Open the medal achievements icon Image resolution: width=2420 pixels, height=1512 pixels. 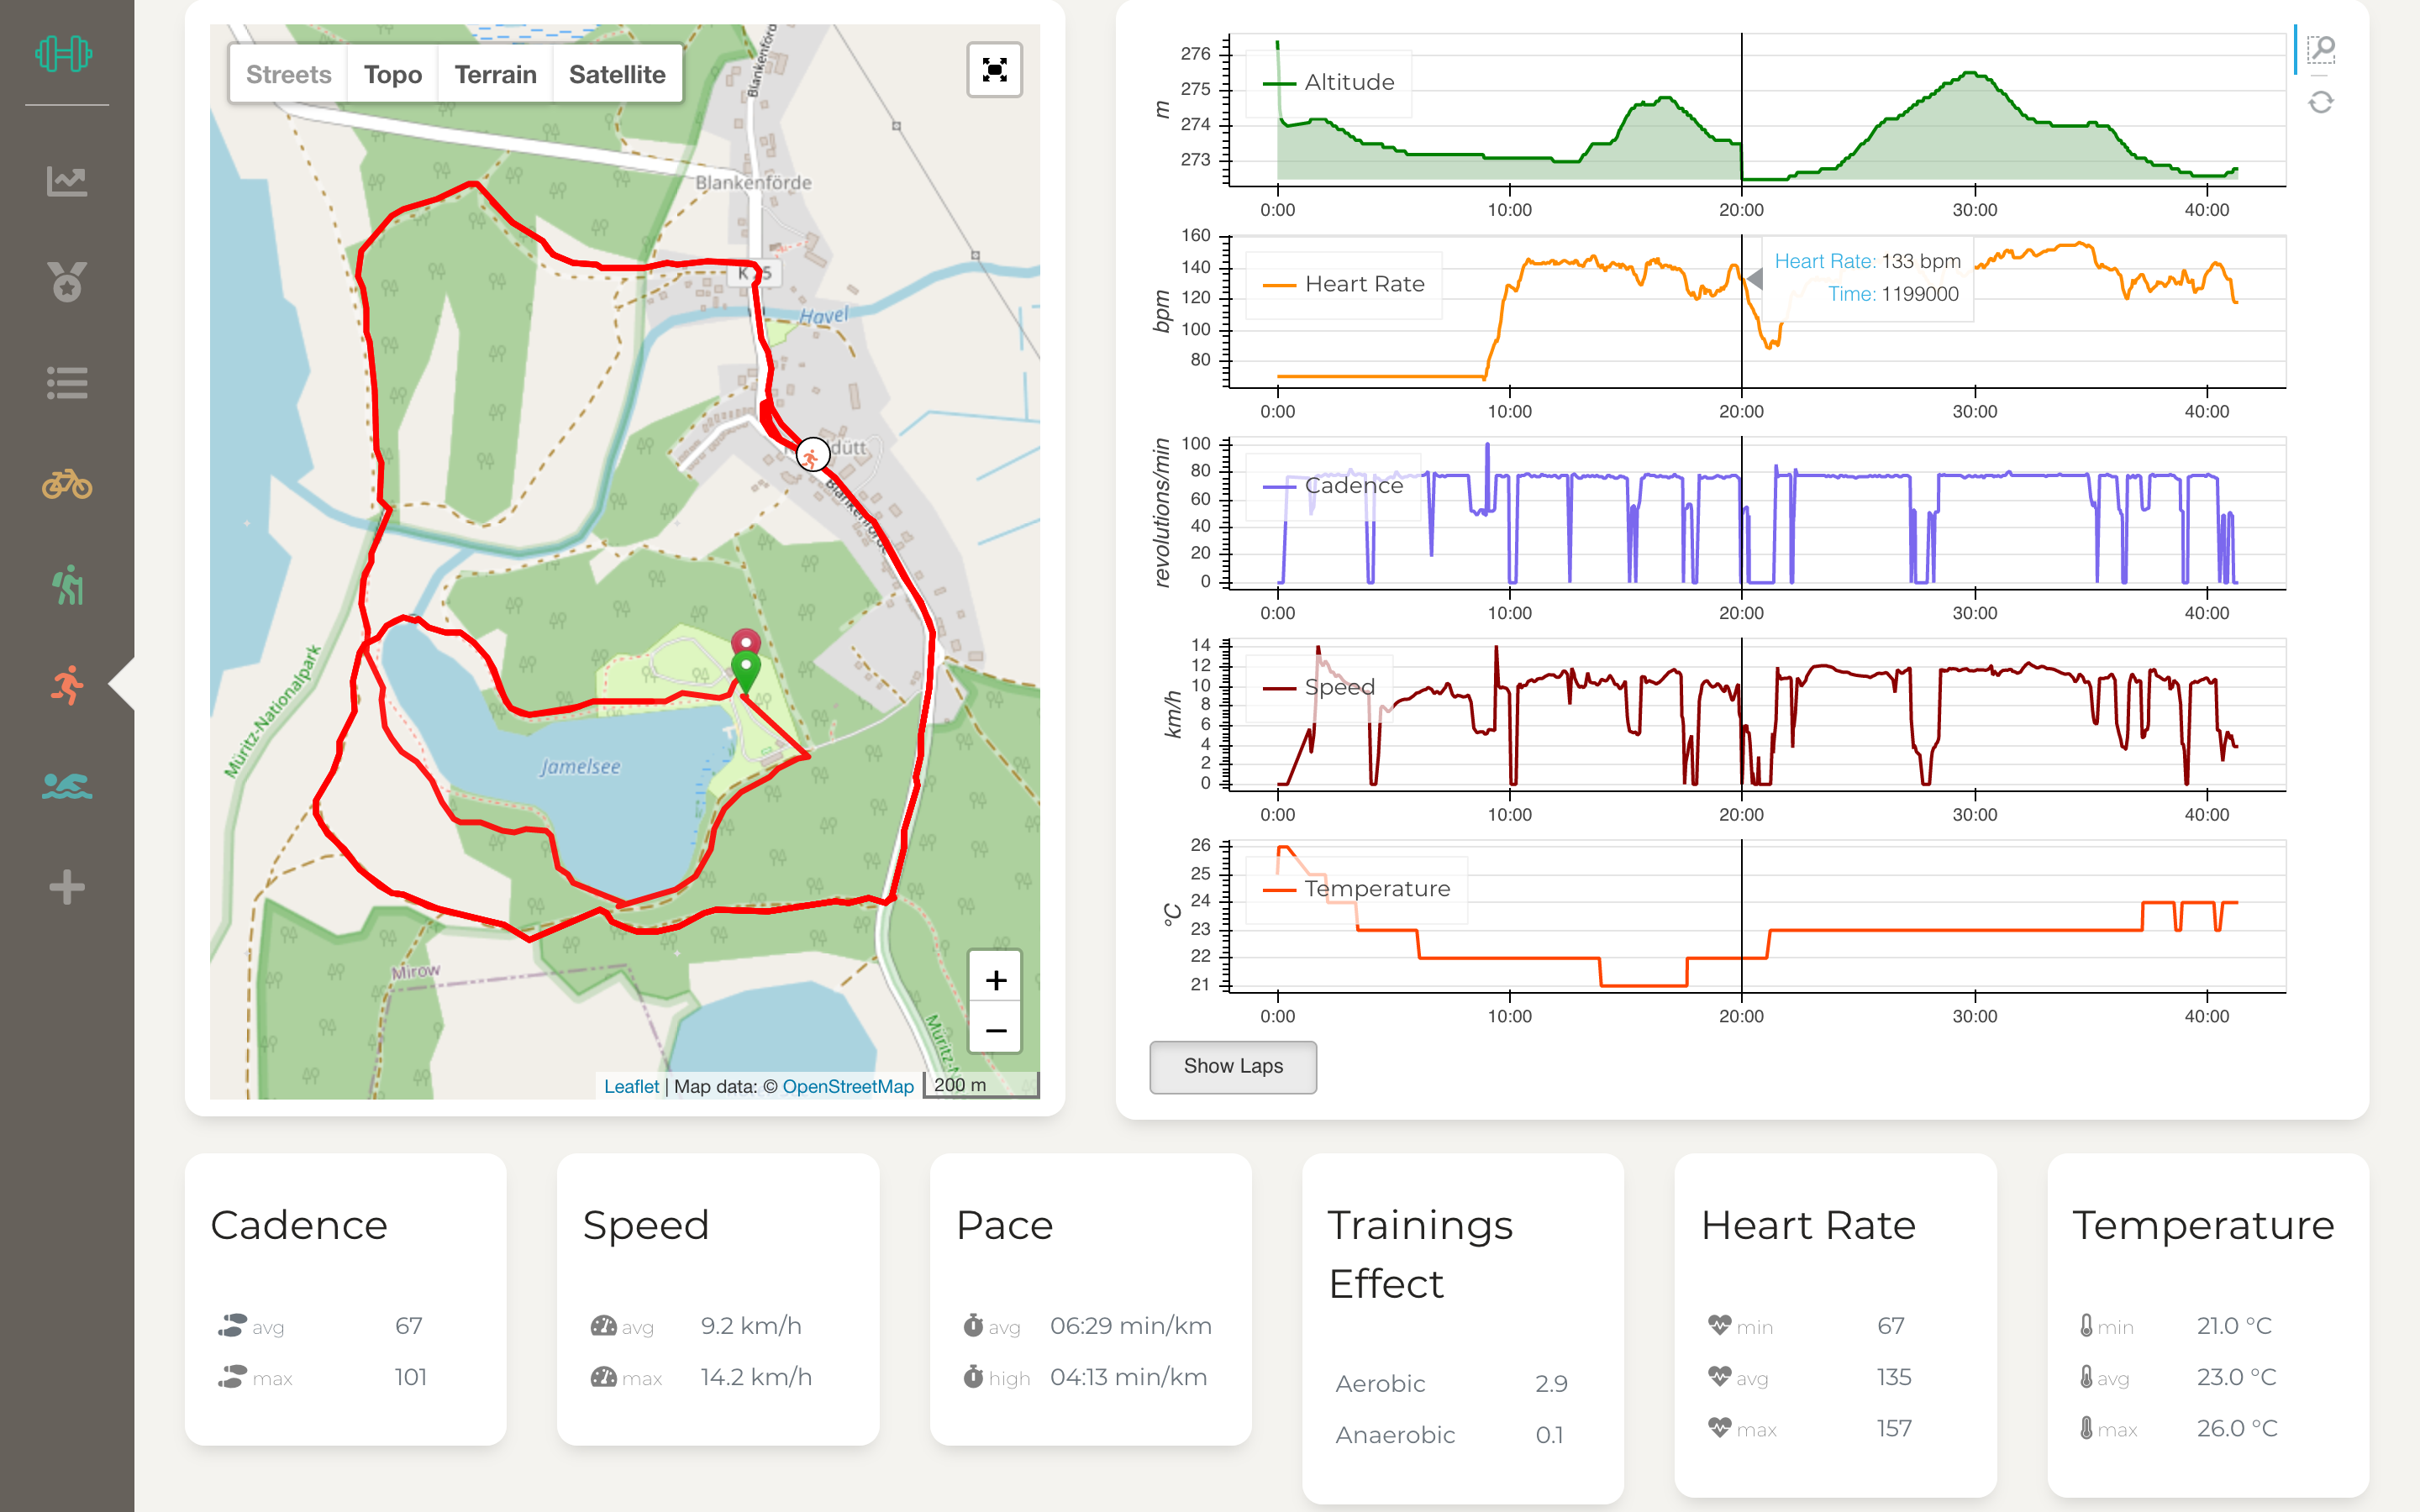coord(67,282)
